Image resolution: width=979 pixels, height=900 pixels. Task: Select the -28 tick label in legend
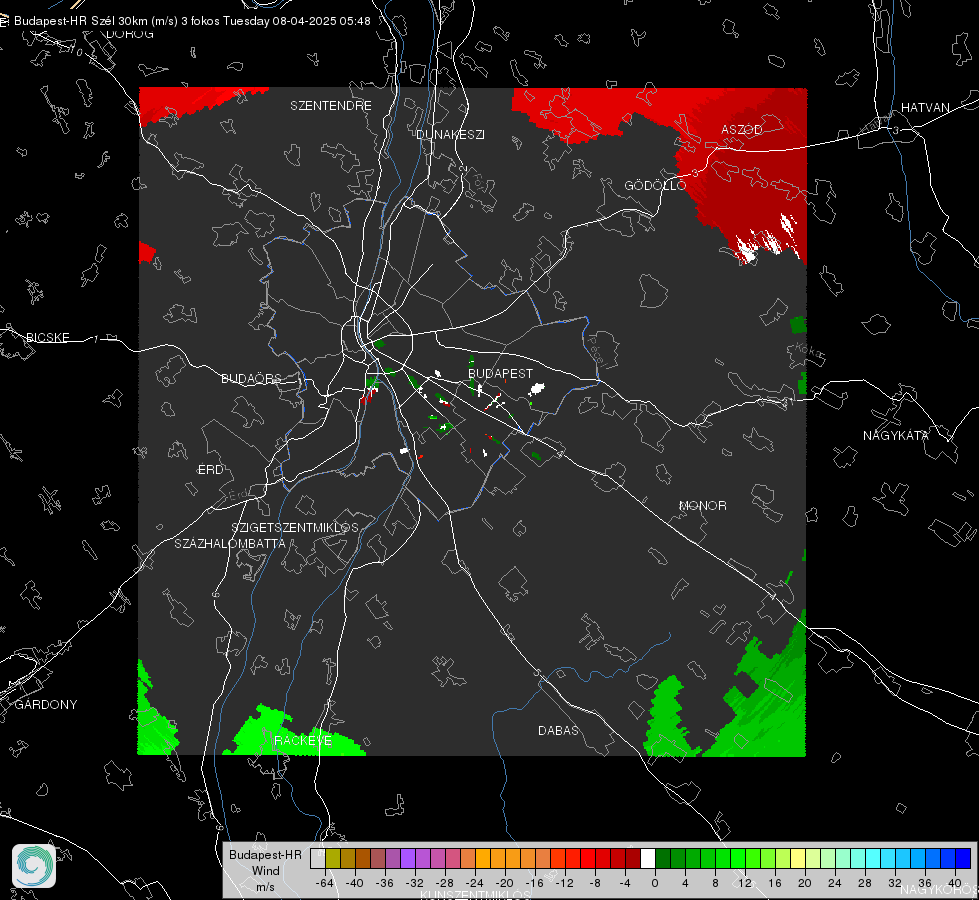(445, 883)
